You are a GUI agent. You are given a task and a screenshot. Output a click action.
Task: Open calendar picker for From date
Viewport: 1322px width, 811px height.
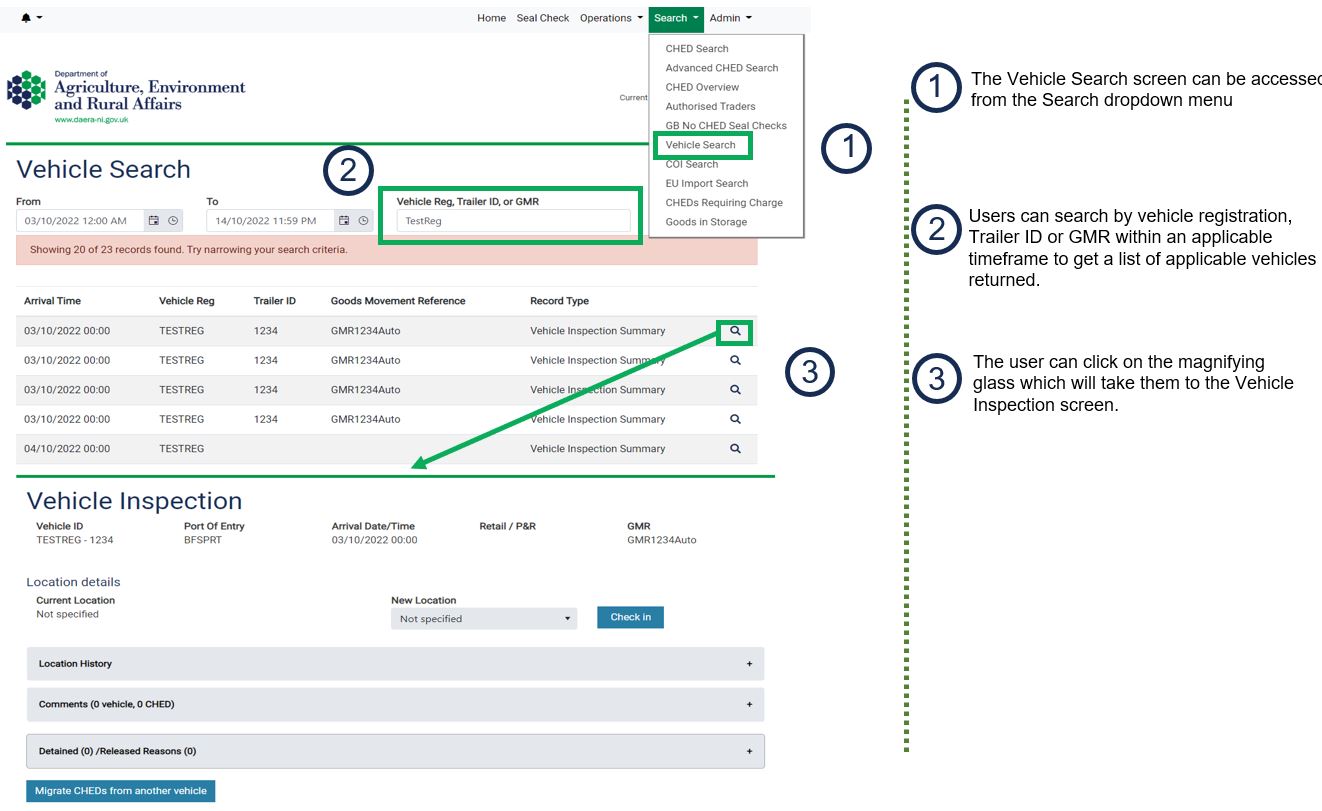coord(153,221)
